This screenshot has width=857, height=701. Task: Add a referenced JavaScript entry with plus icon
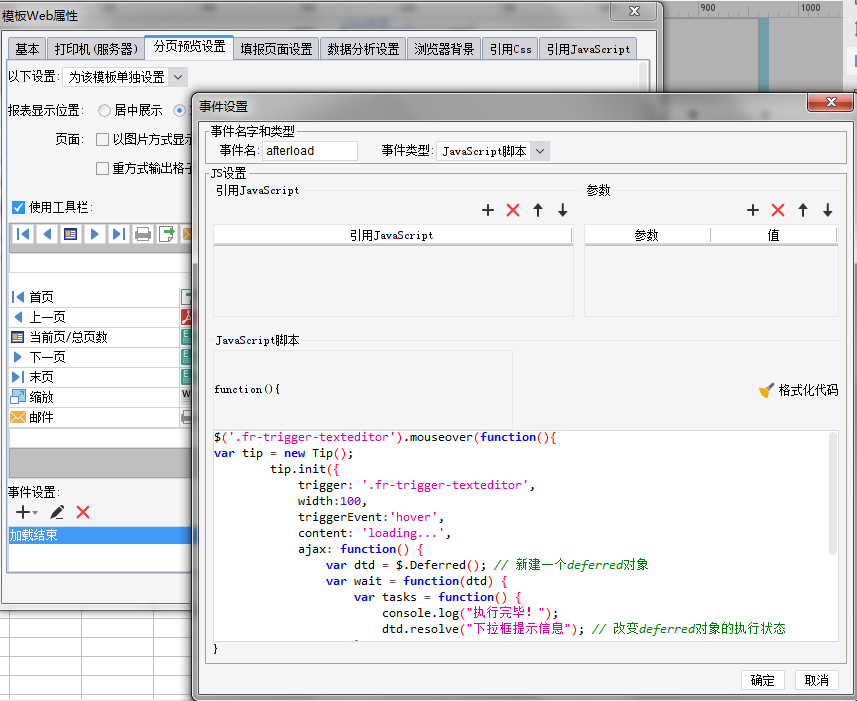(x=488, y=210)
